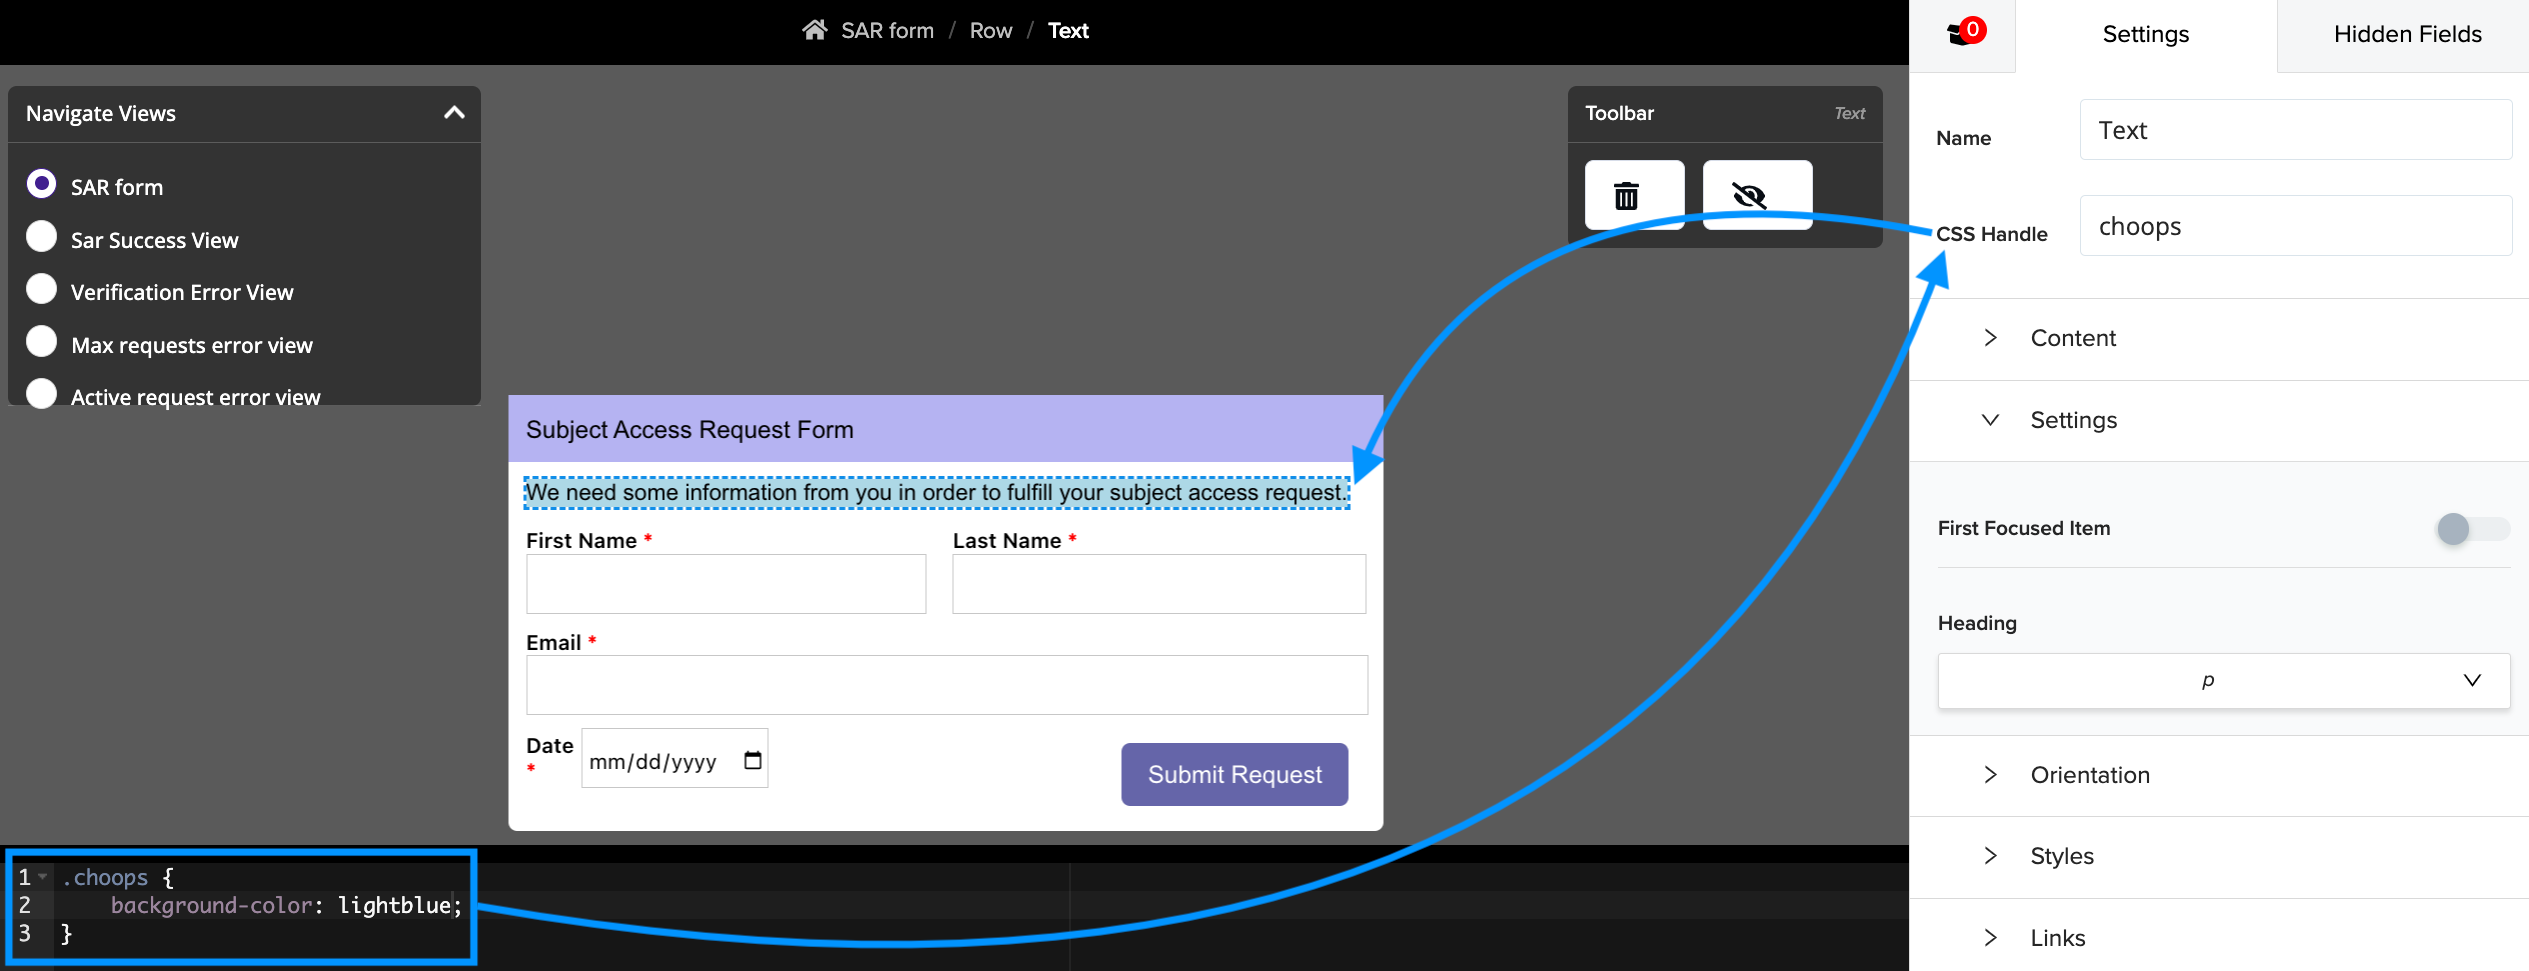Open the Settings tab

(2145, 35)
